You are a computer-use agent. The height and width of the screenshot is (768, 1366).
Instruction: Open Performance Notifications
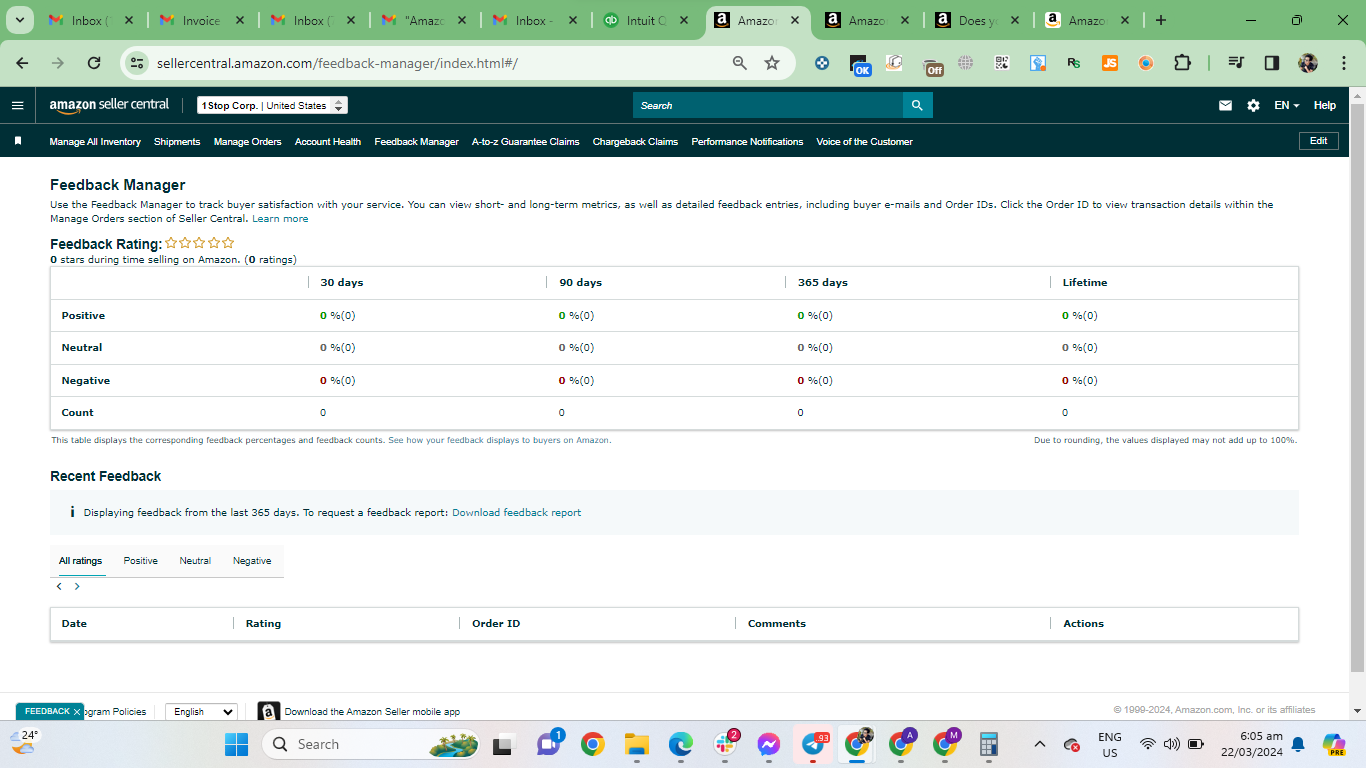747,142
